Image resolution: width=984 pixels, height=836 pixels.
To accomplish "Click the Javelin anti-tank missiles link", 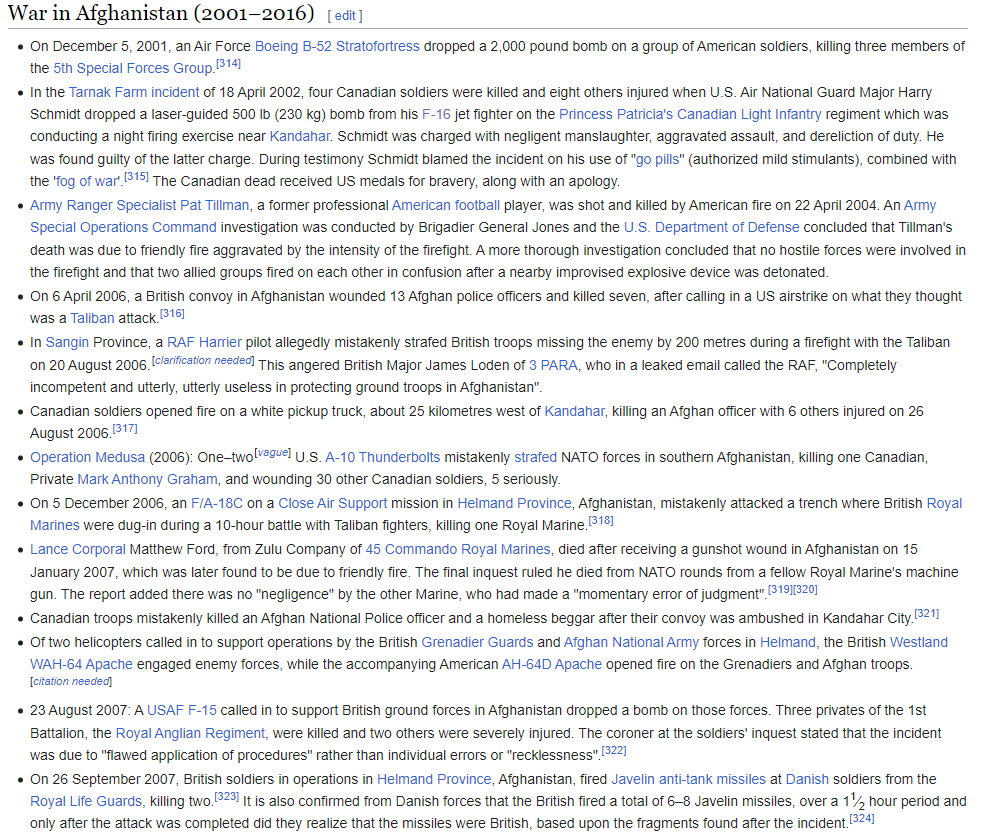I will (688, 779).
